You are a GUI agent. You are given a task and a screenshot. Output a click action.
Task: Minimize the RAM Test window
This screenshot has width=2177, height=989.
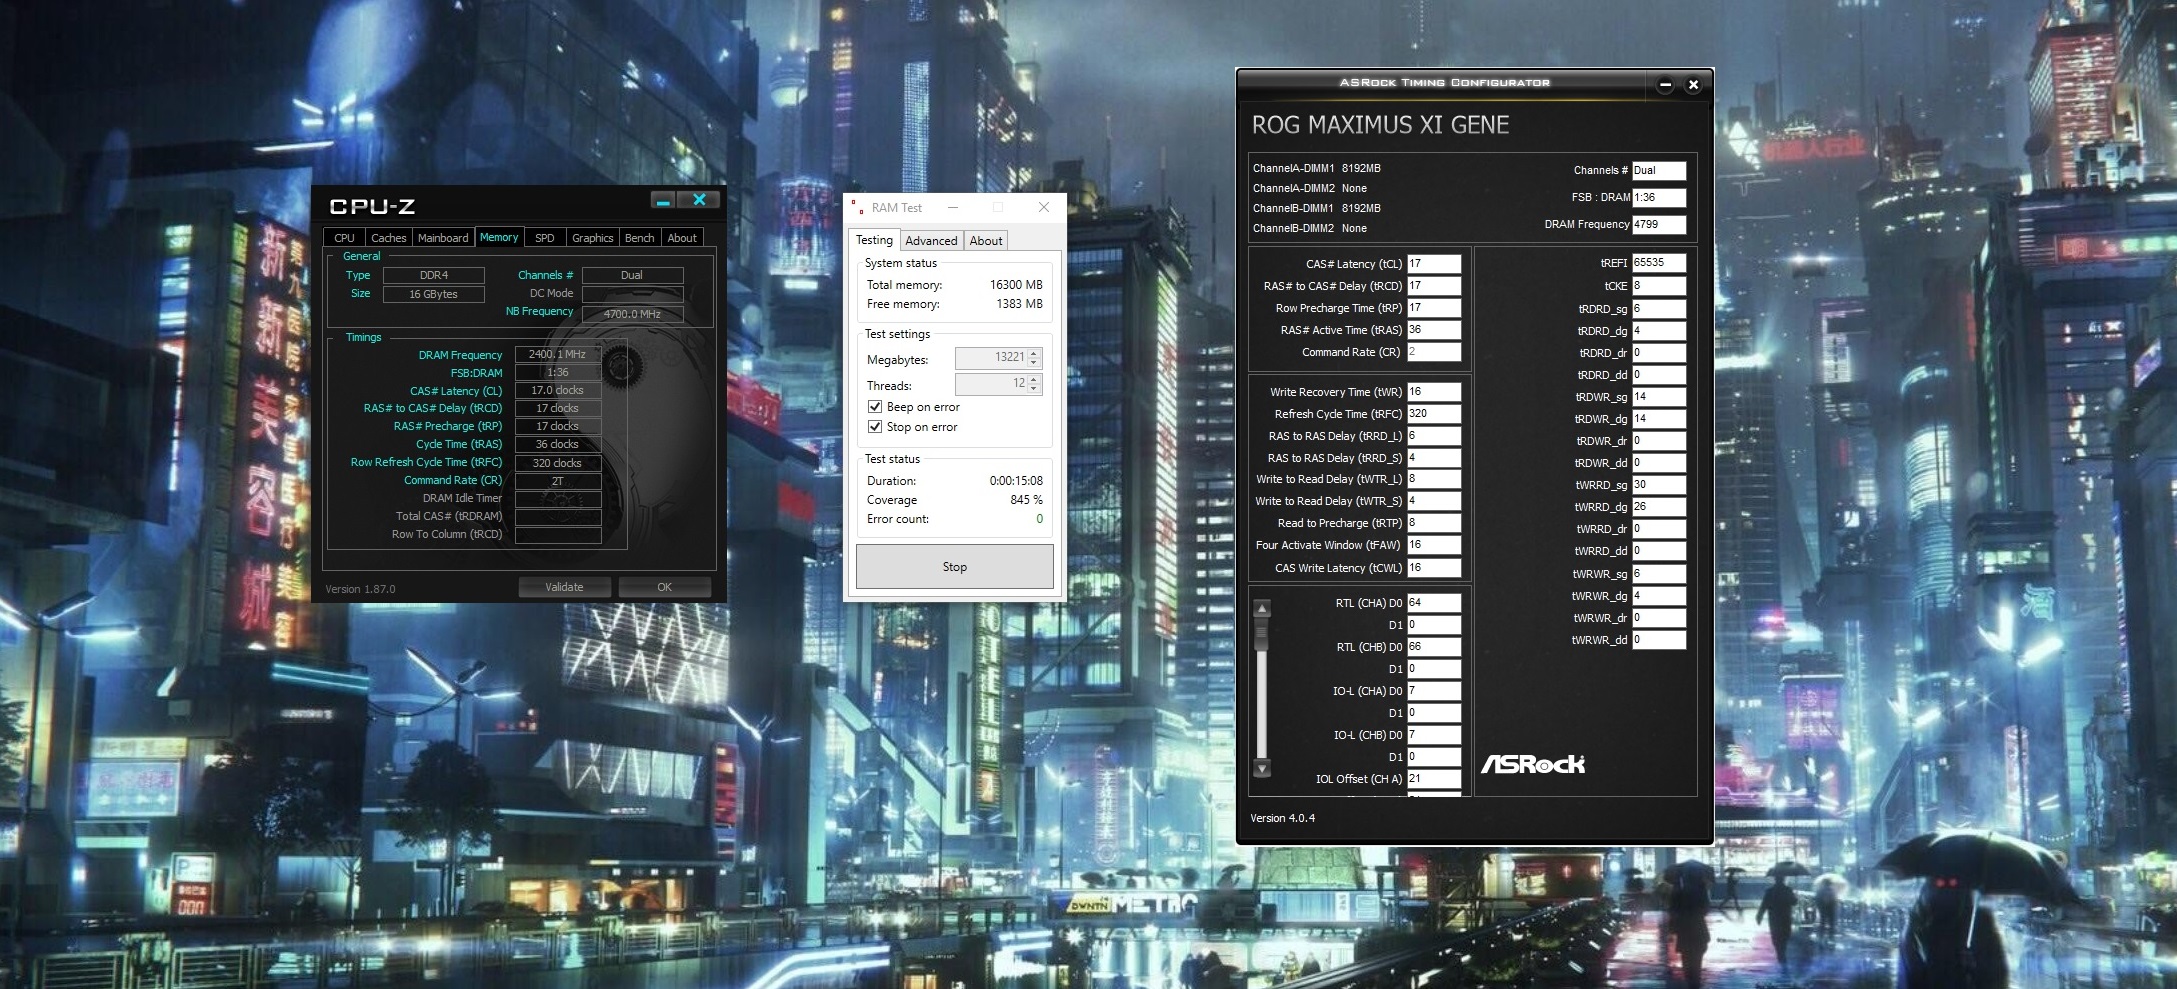pyautogui.click(x=953, y=207)
